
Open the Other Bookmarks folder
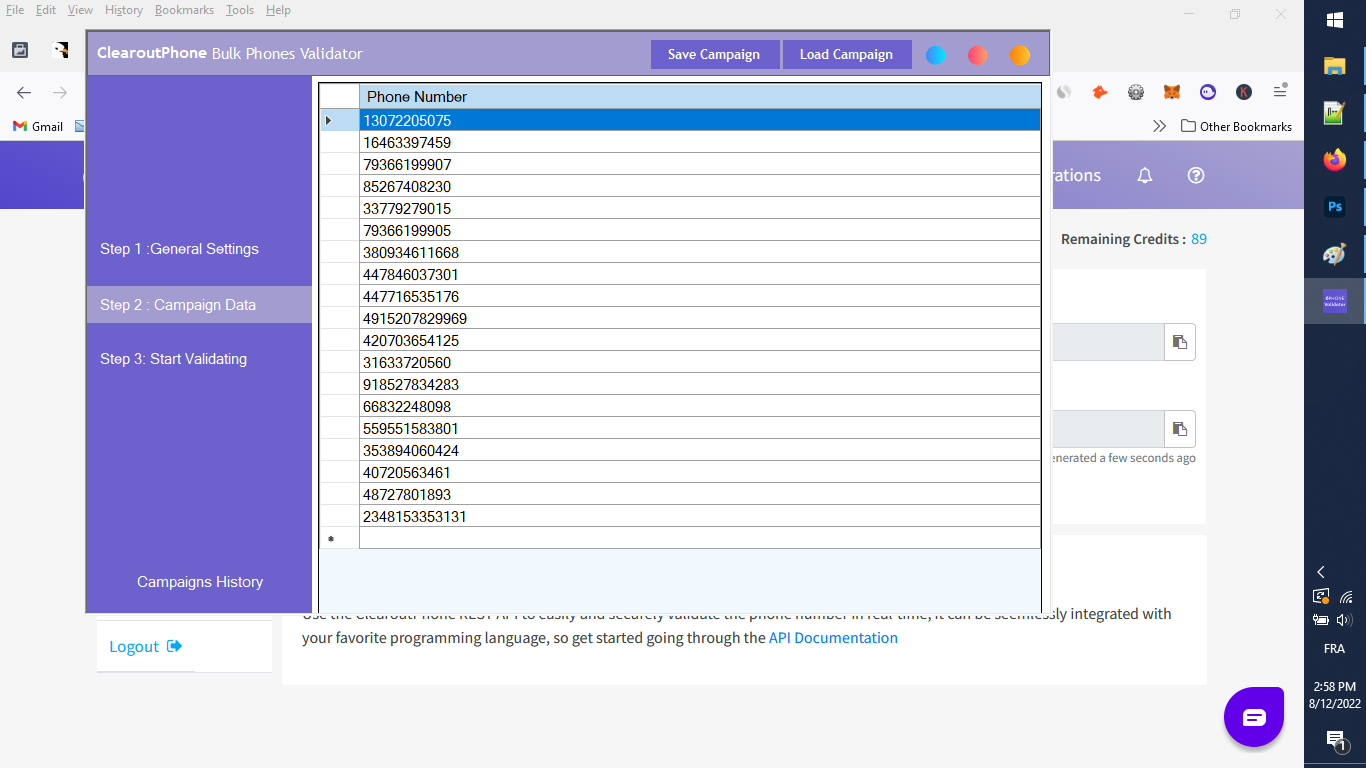click(1236, 127)
